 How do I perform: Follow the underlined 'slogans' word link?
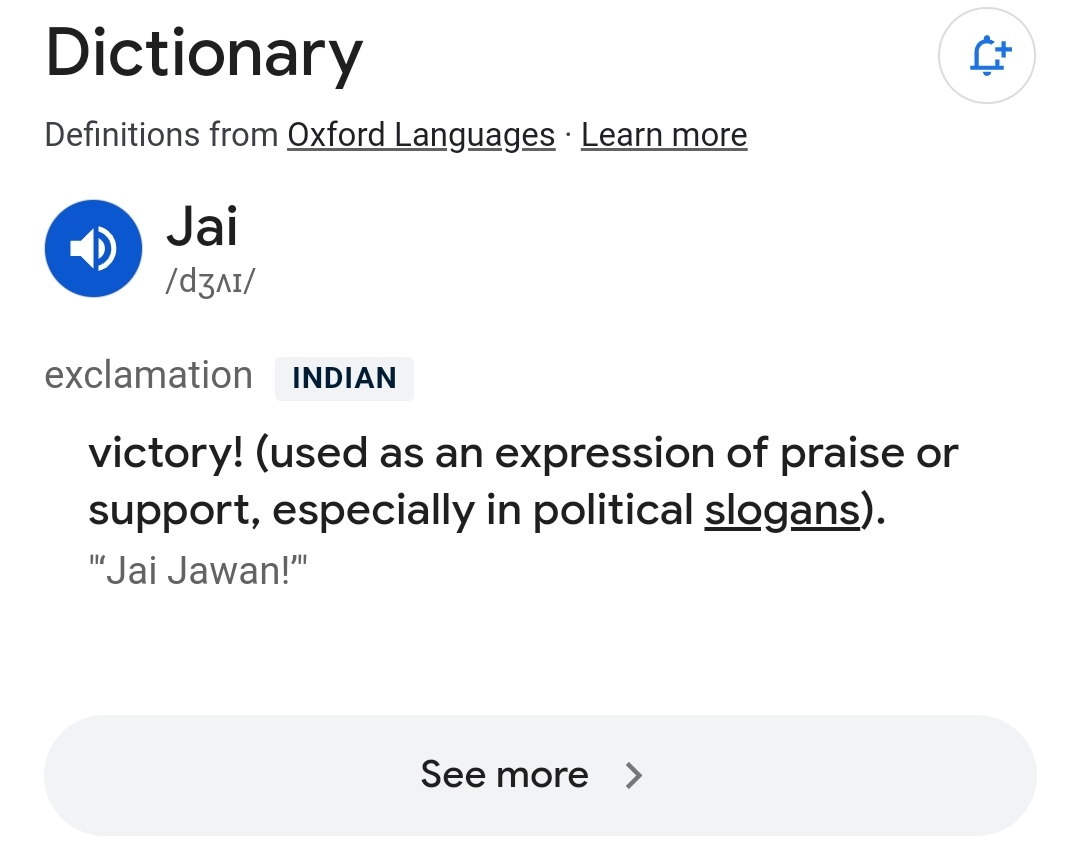click(x=782, y=511)
